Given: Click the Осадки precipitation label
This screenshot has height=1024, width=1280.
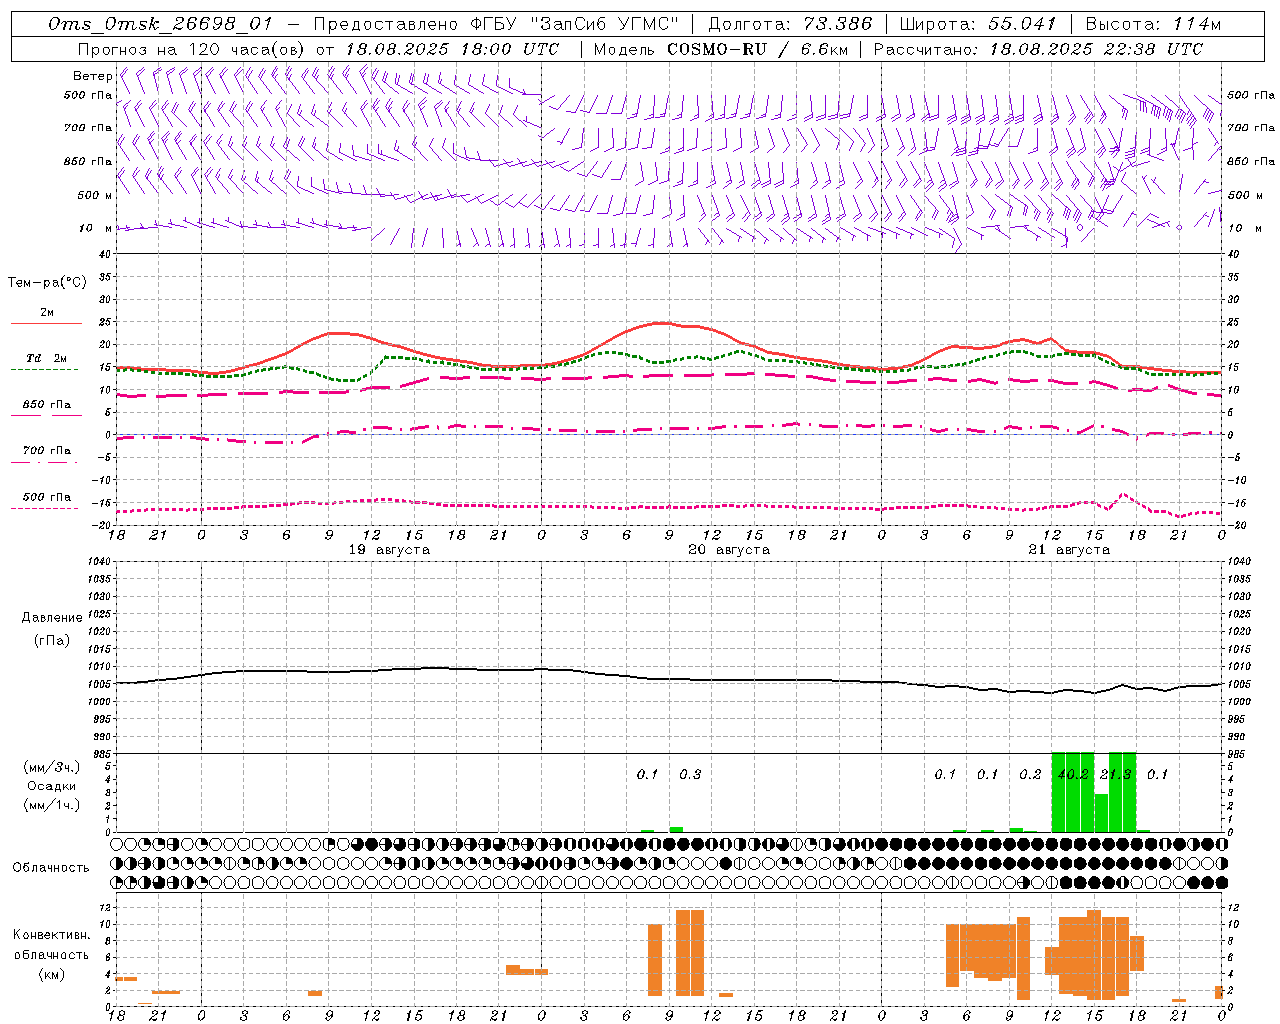Looking at the screenshot, I should pyautogui.click(x=51, y=786).
